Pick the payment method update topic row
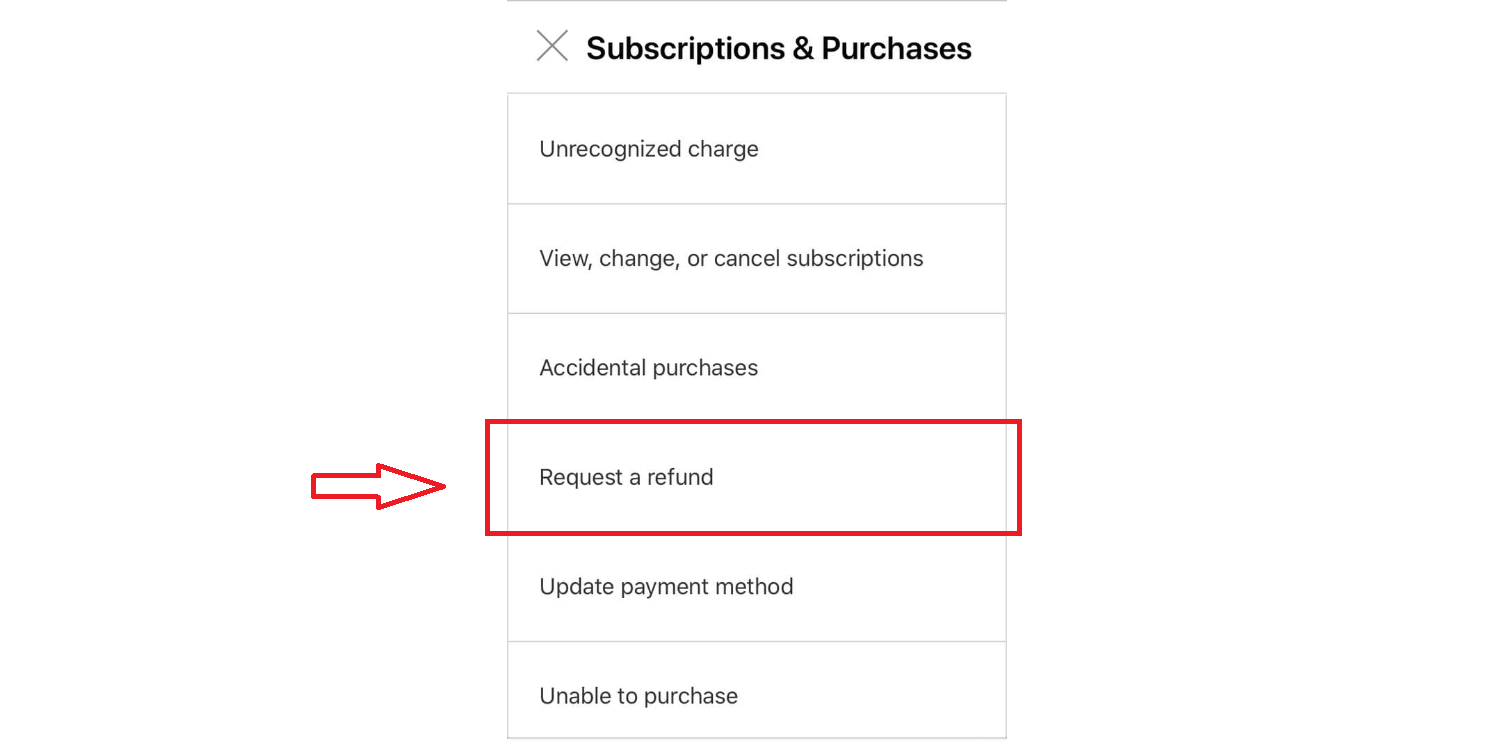1485x741 pixels. tap(756, 587)
